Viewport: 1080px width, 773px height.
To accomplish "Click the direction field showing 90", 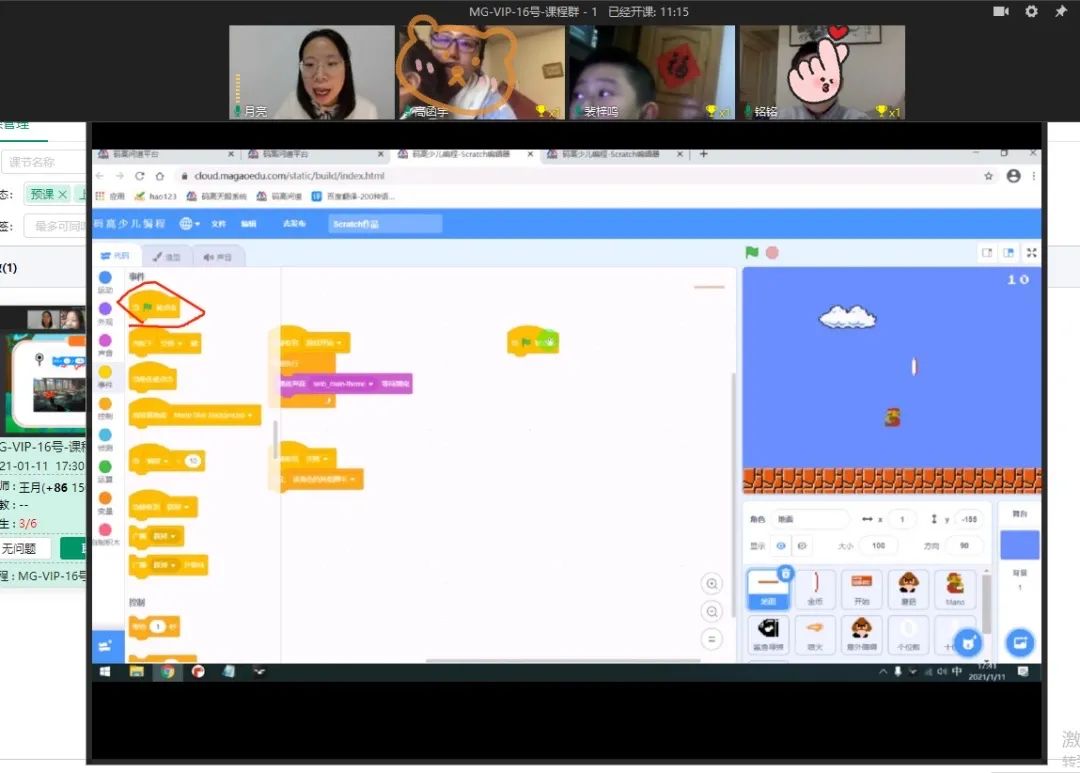I will (x=964, y=546).
